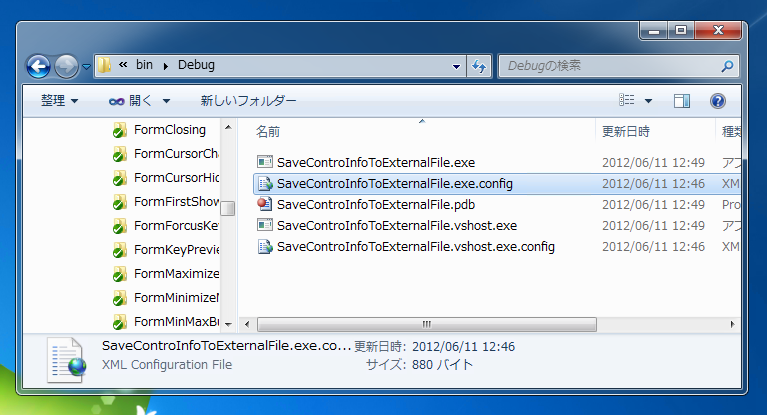Click horizontal scrollbar left arrow
The width and height of the screenshot is (767, 415).
tap(247, 324)
